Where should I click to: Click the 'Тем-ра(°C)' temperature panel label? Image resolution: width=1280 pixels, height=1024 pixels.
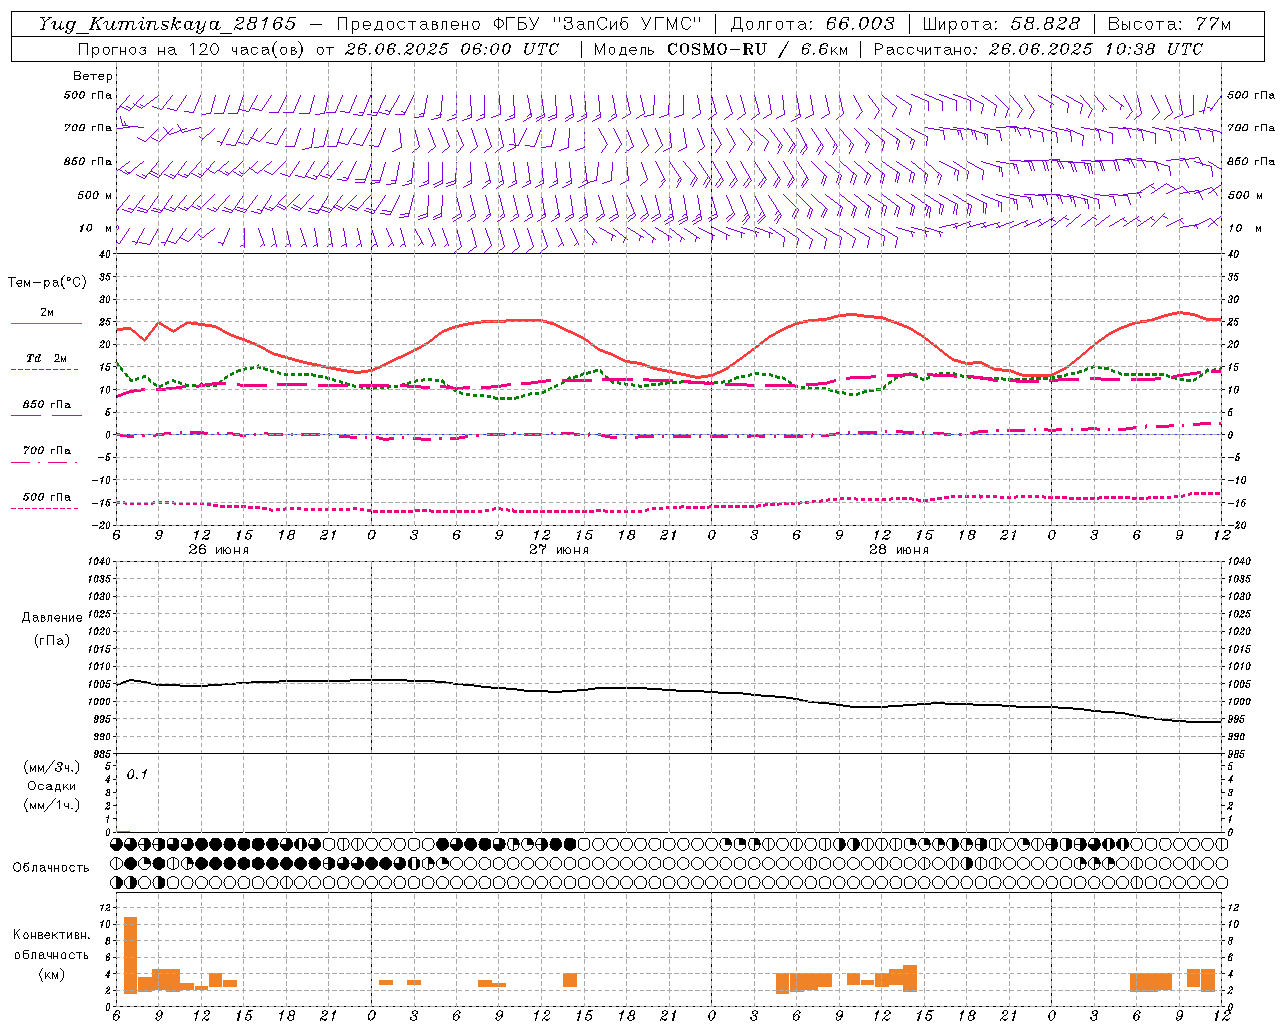[47, 283]
